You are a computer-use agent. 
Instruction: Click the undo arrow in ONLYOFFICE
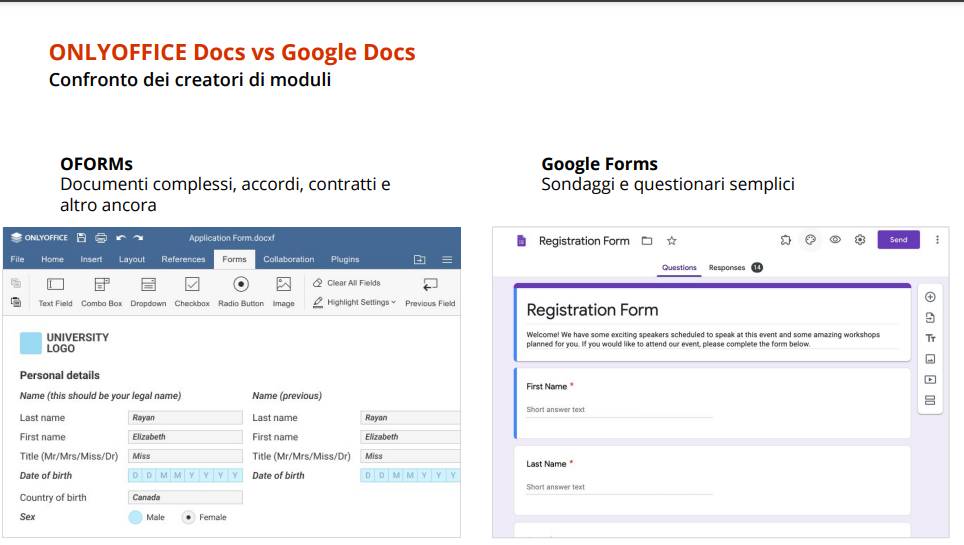tap(120, 237)
